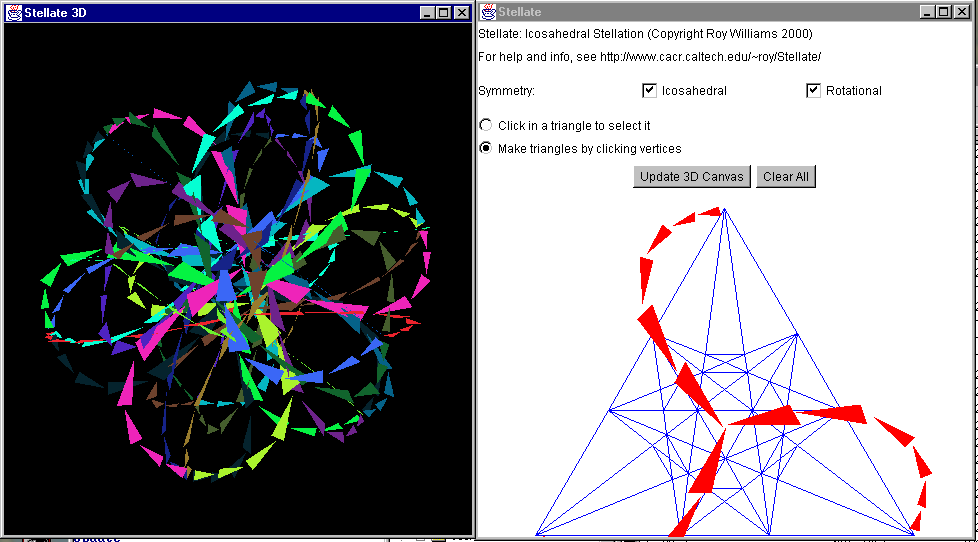Screen dimensions: 978x542
Task: Close the Stellate control window
Action: point(961,12)
